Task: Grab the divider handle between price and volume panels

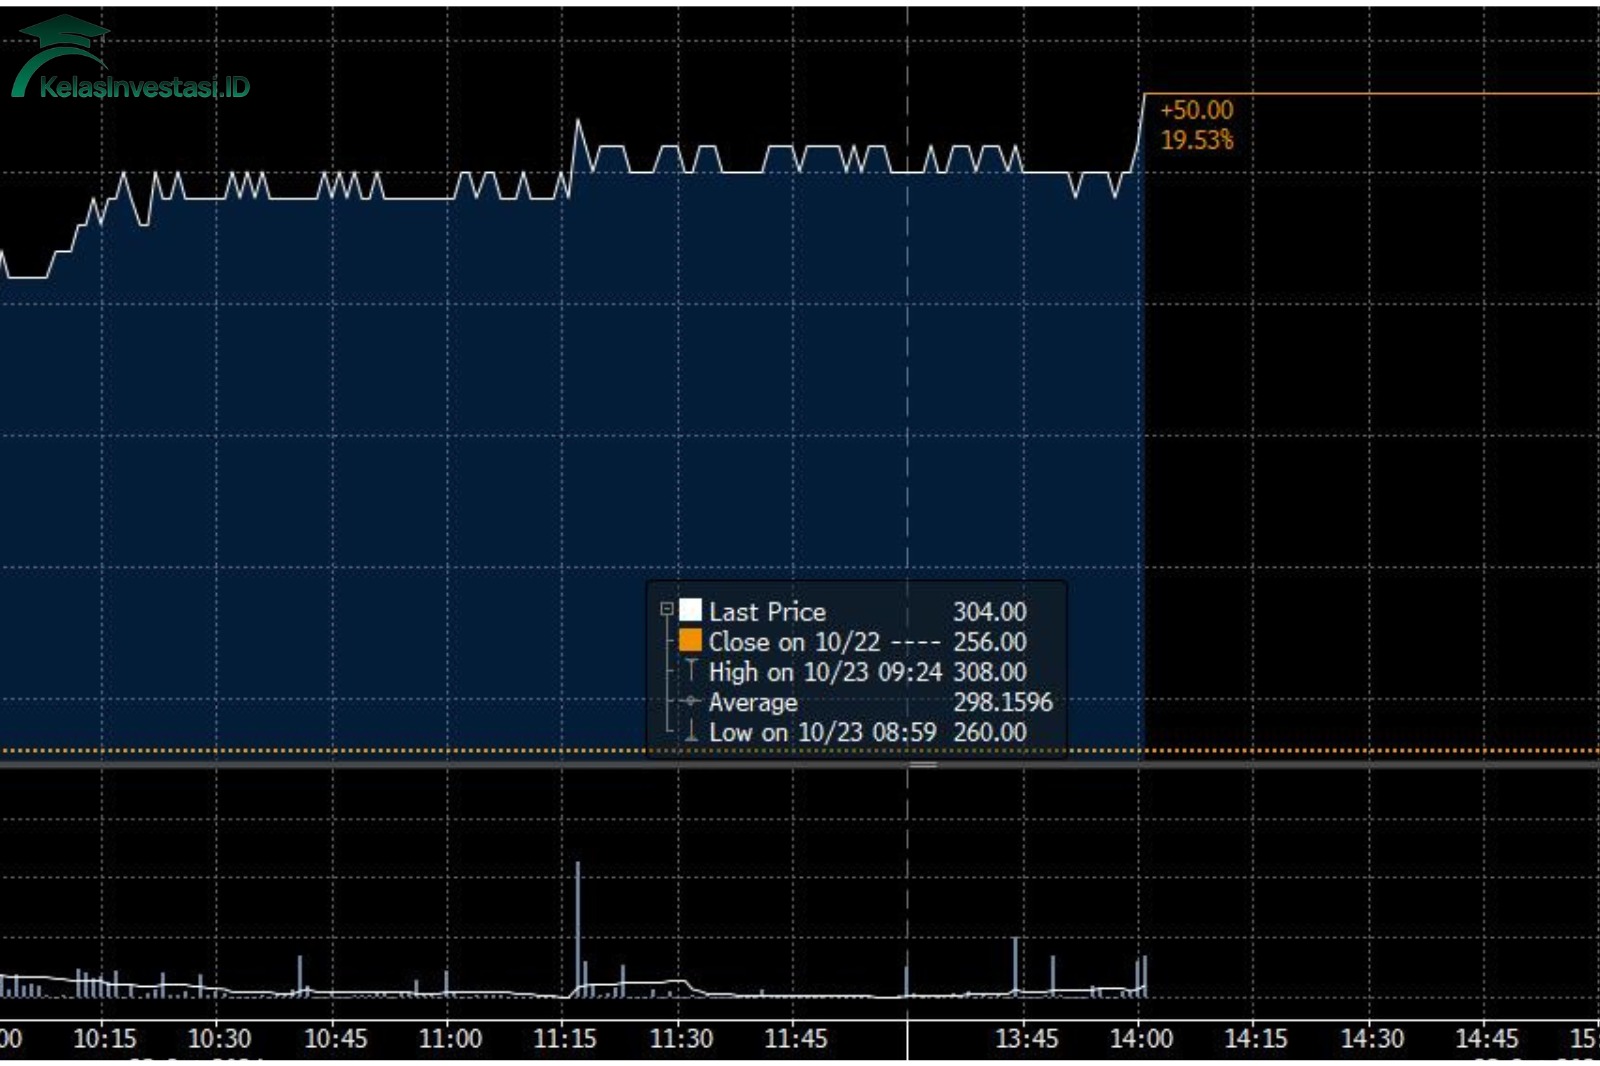Action: pos(922,765)
